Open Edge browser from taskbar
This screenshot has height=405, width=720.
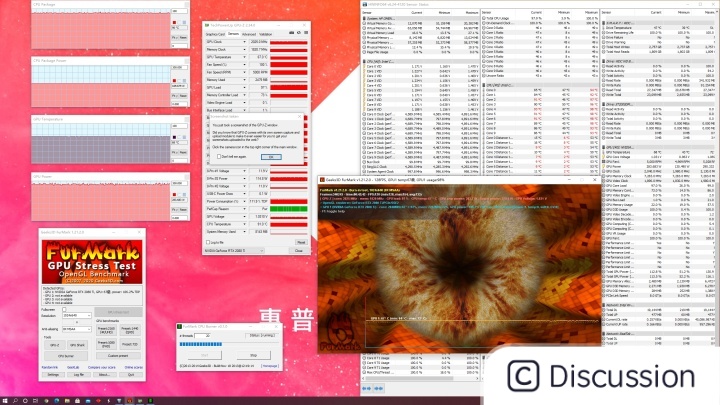point(56,401)
